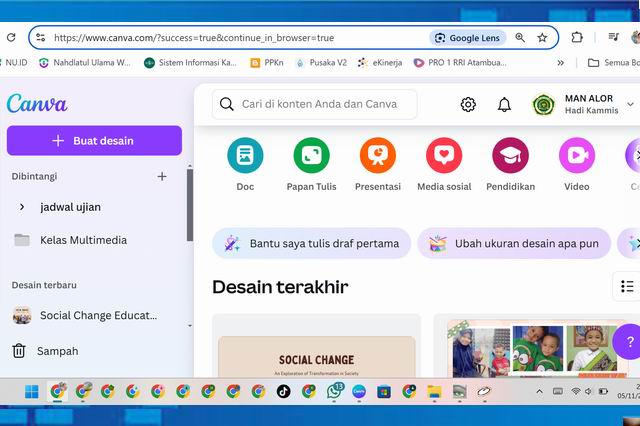The image size is (640, 426).
Task: Open Semua Bookmark folder
Action: tap(613, 63)
